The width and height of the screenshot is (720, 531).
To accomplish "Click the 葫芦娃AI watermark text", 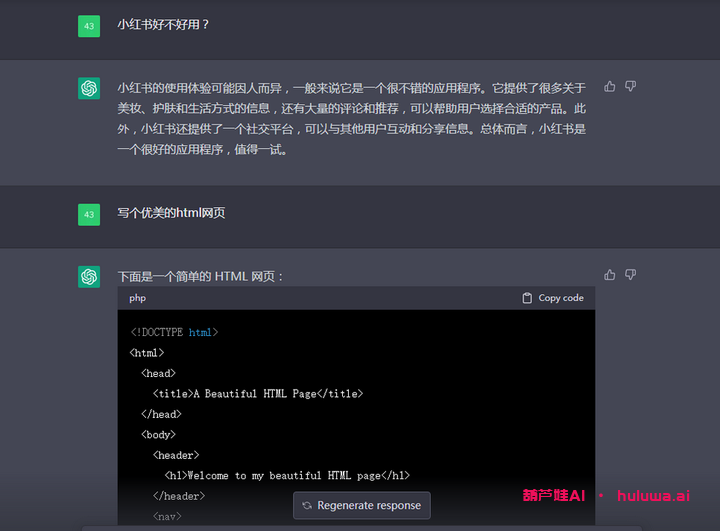I will (x=553, y=495).
